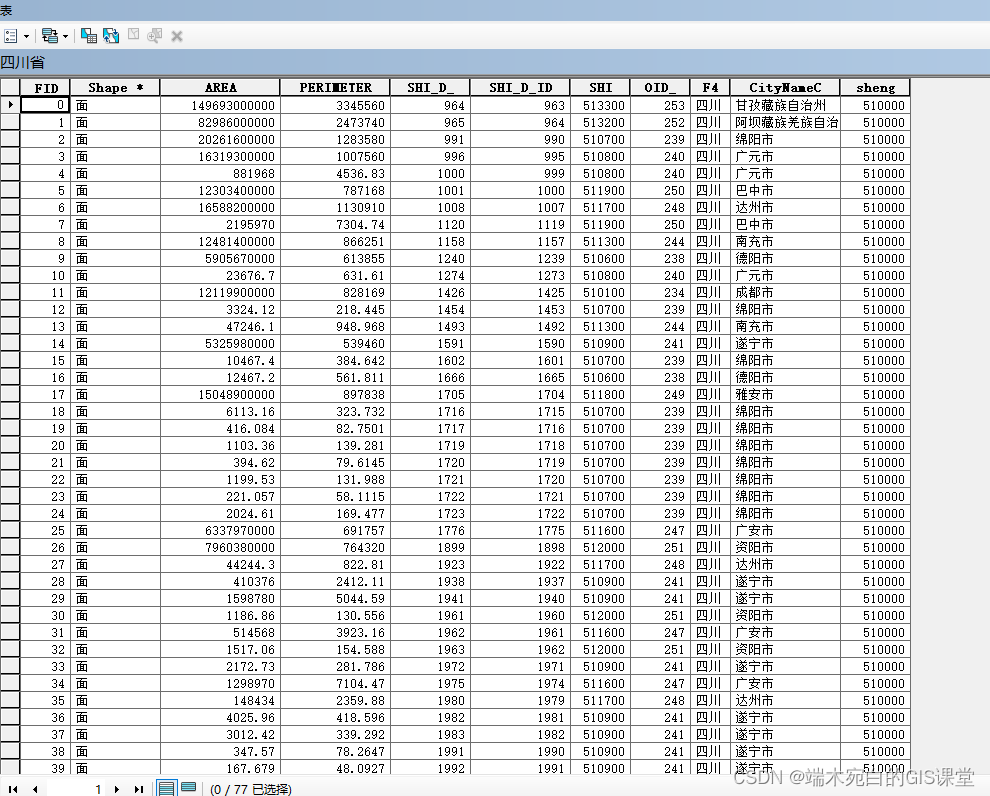The image size is (990, 796).
Task: Click Switch Selection icon
Action: click(111, 36)
